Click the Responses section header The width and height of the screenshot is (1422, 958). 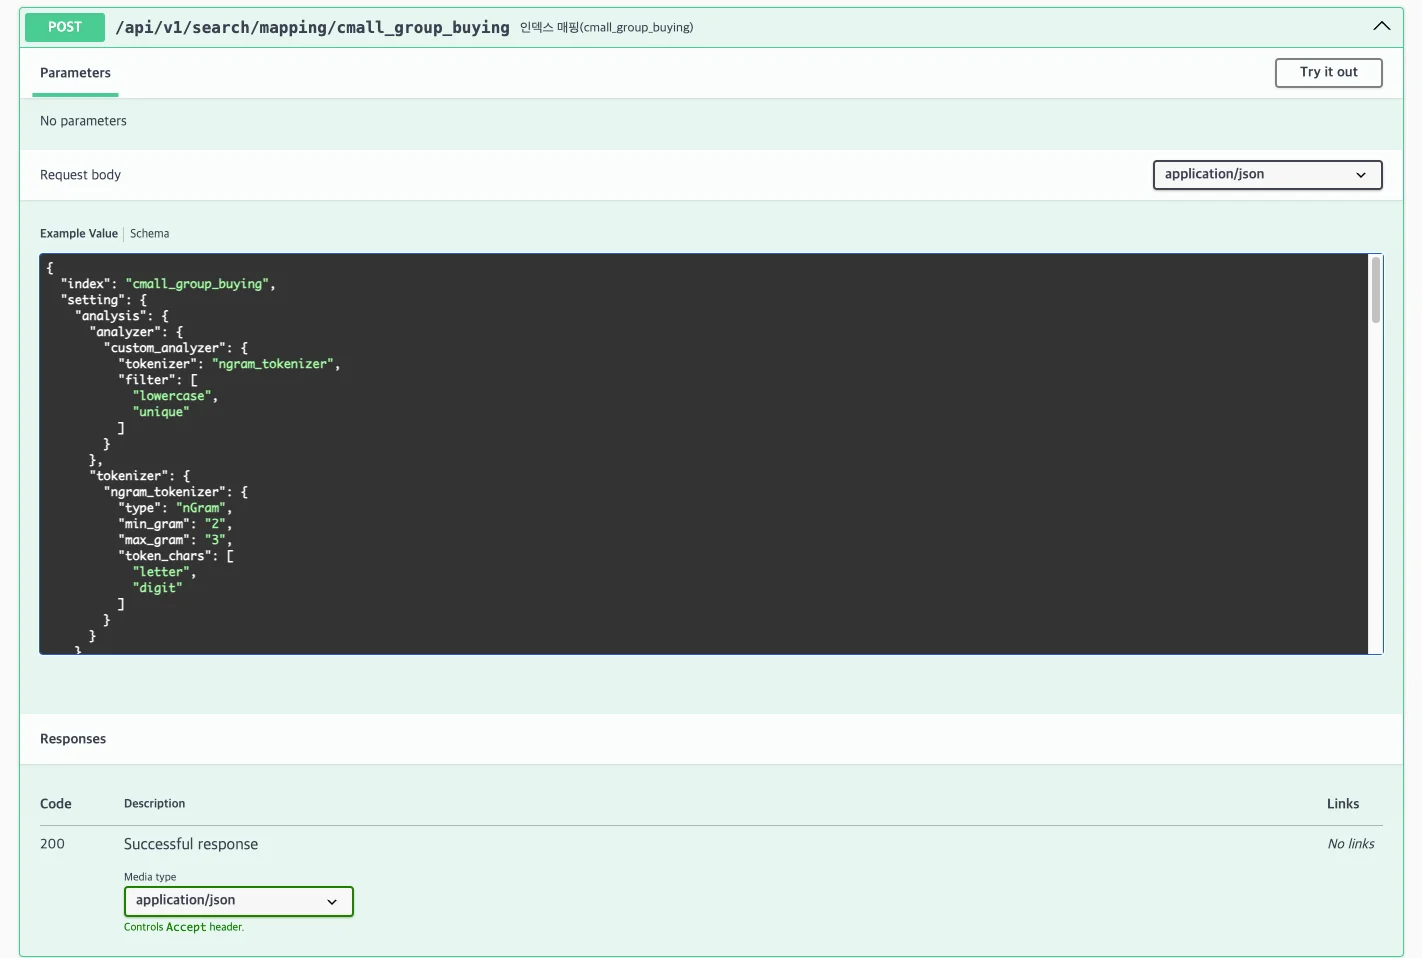pos(73,739)
